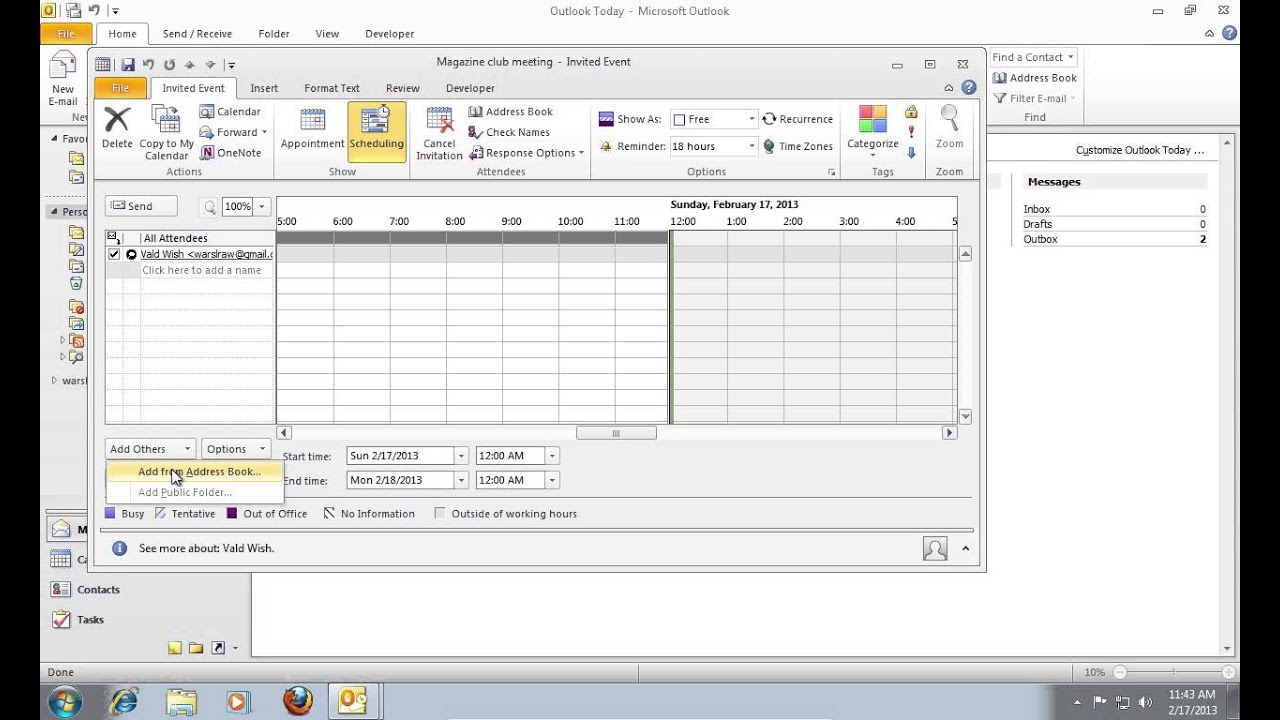Open Address Book in Attendees group
The width and height of the screenshot is (1280, 720).
(x=511, y=112)
